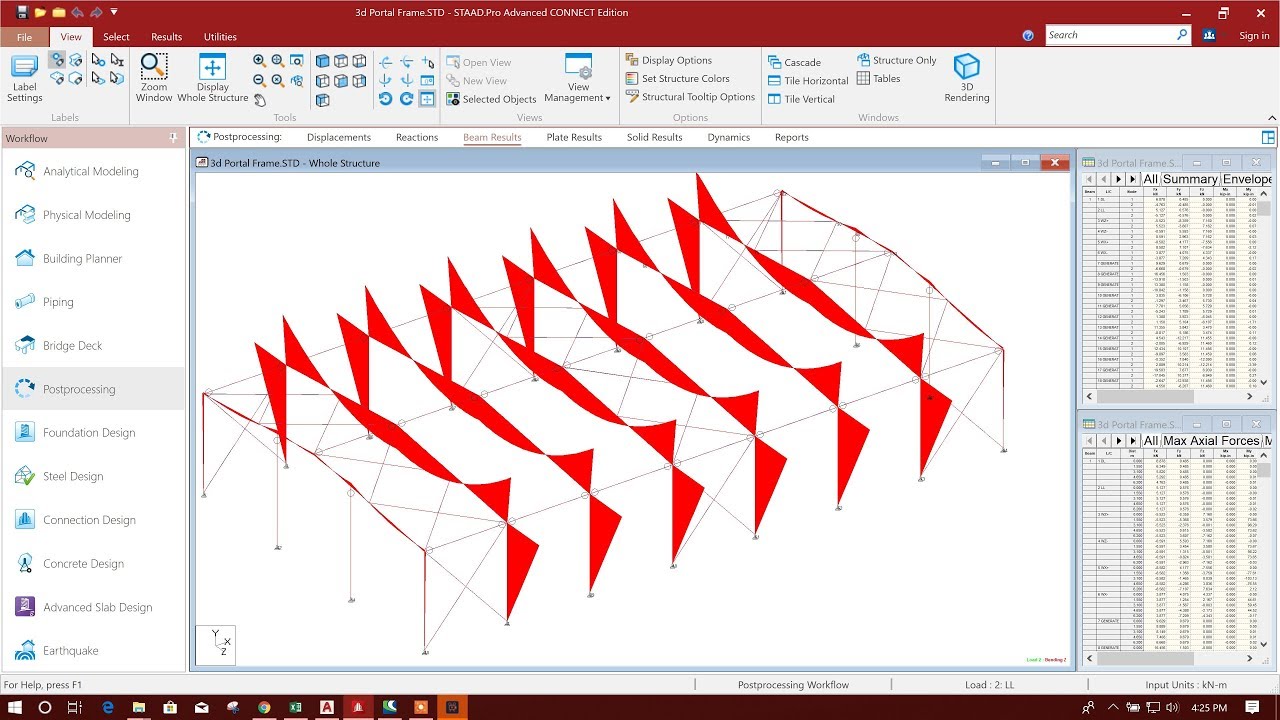Switch to the Select ribbon tab
This screenshot has width=1280, height=720.
pos(116,37)
